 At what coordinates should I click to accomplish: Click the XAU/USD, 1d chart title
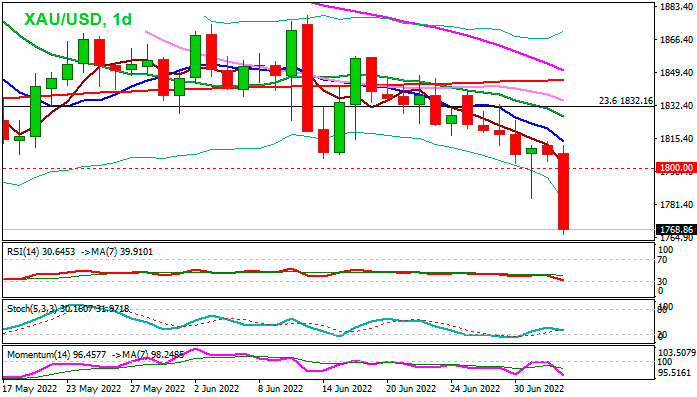click(x=78, y=19)
